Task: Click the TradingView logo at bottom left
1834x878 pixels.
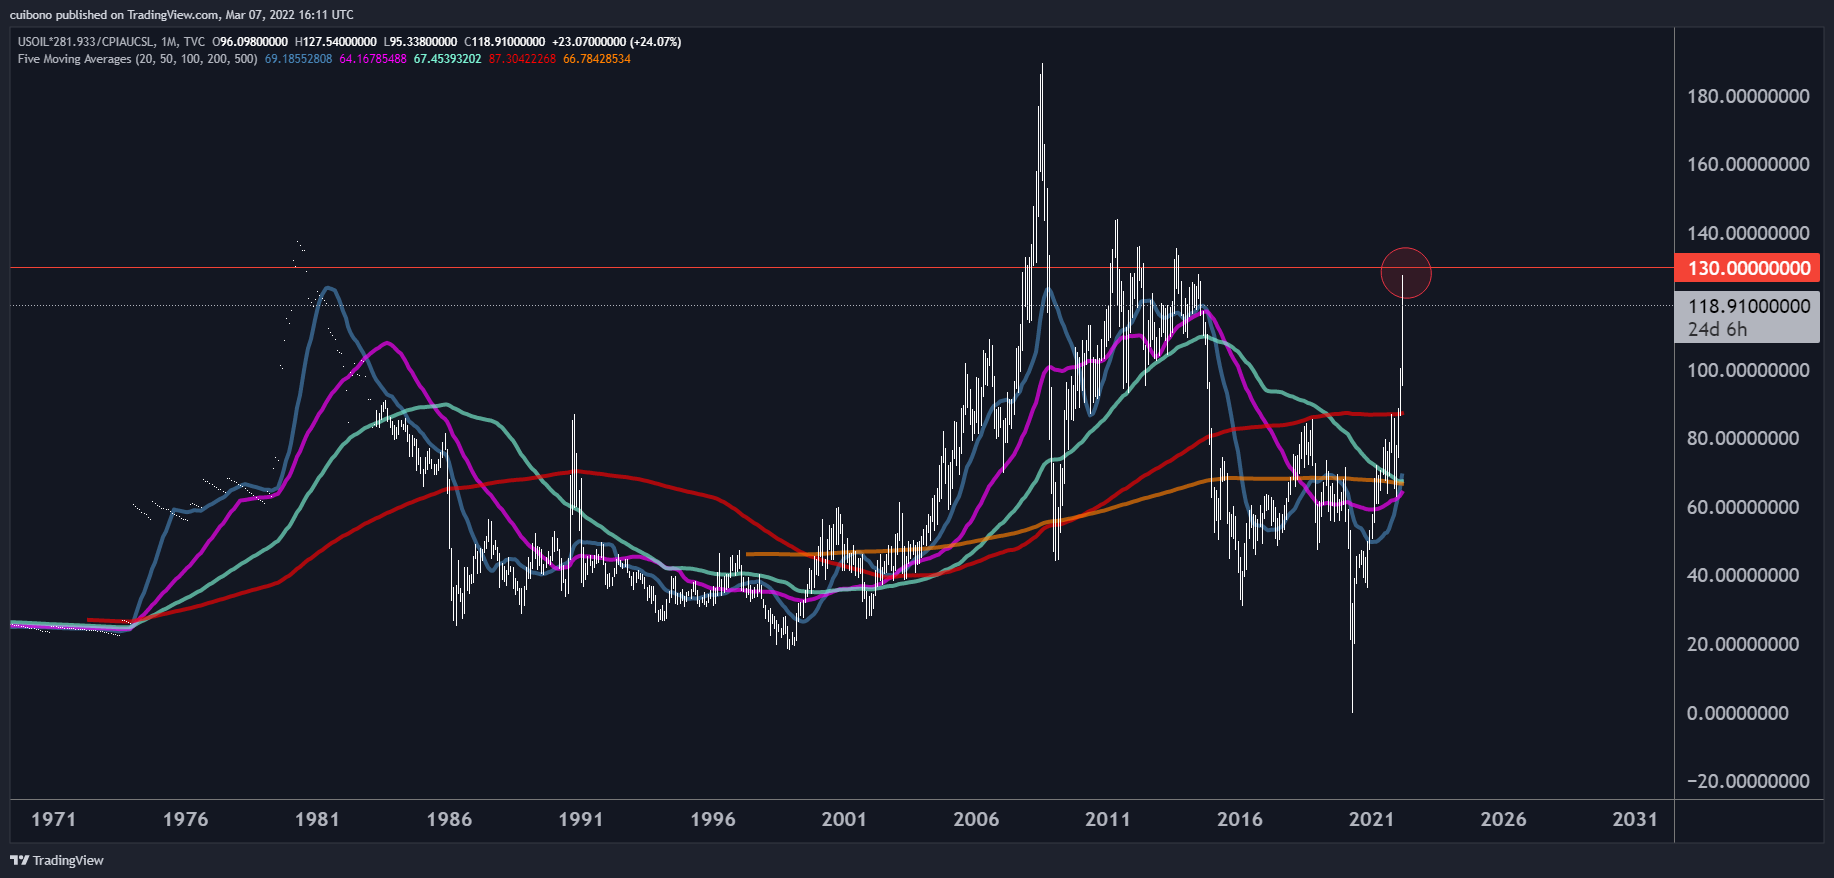Action: [x=57, y=860]
